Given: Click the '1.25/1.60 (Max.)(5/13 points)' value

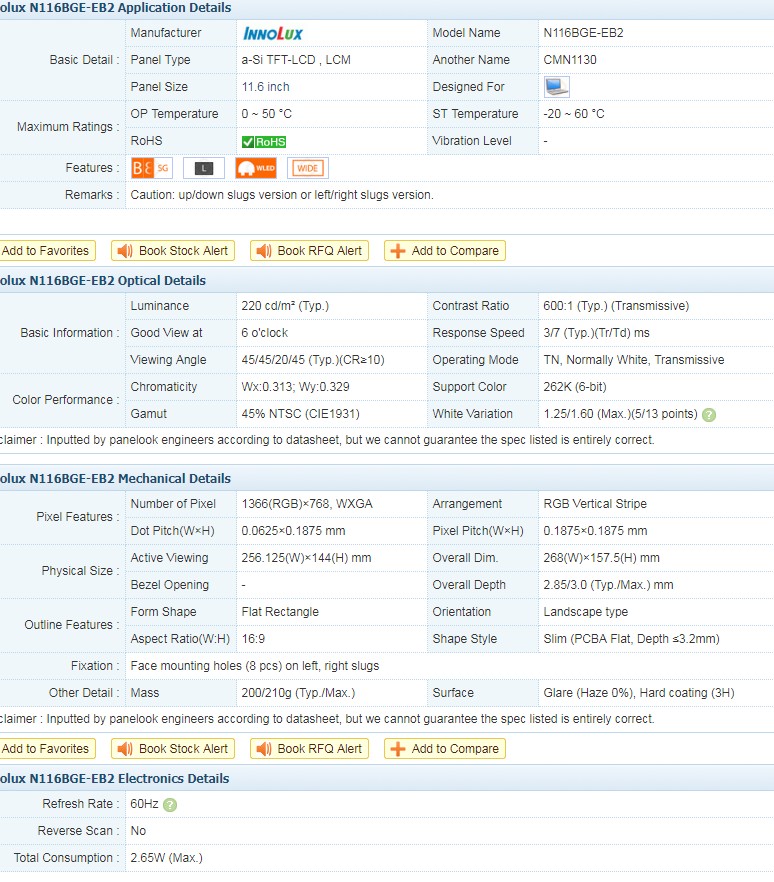Looking at the screenshot, I should pos(620,413).
